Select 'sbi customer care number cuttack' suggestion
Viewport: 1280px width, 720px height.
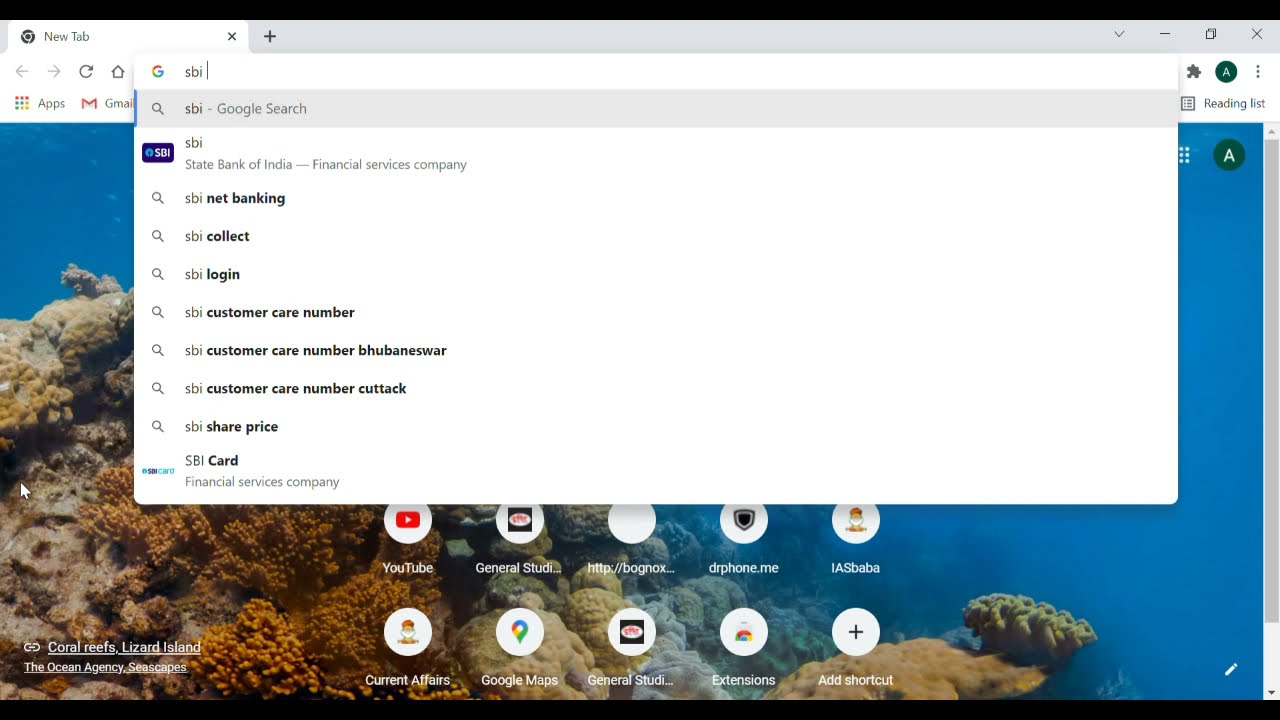pos(656,388)
